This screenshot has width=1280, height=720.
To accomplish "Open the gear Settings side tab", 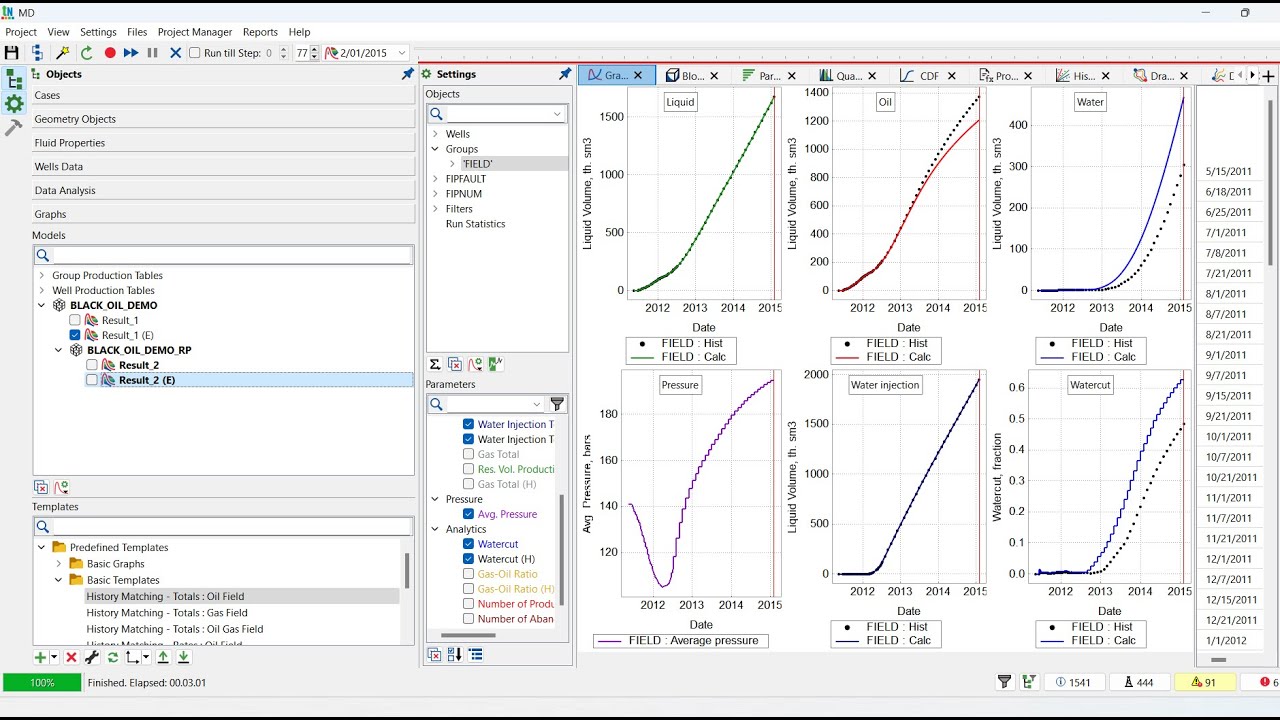I will 14,103.
